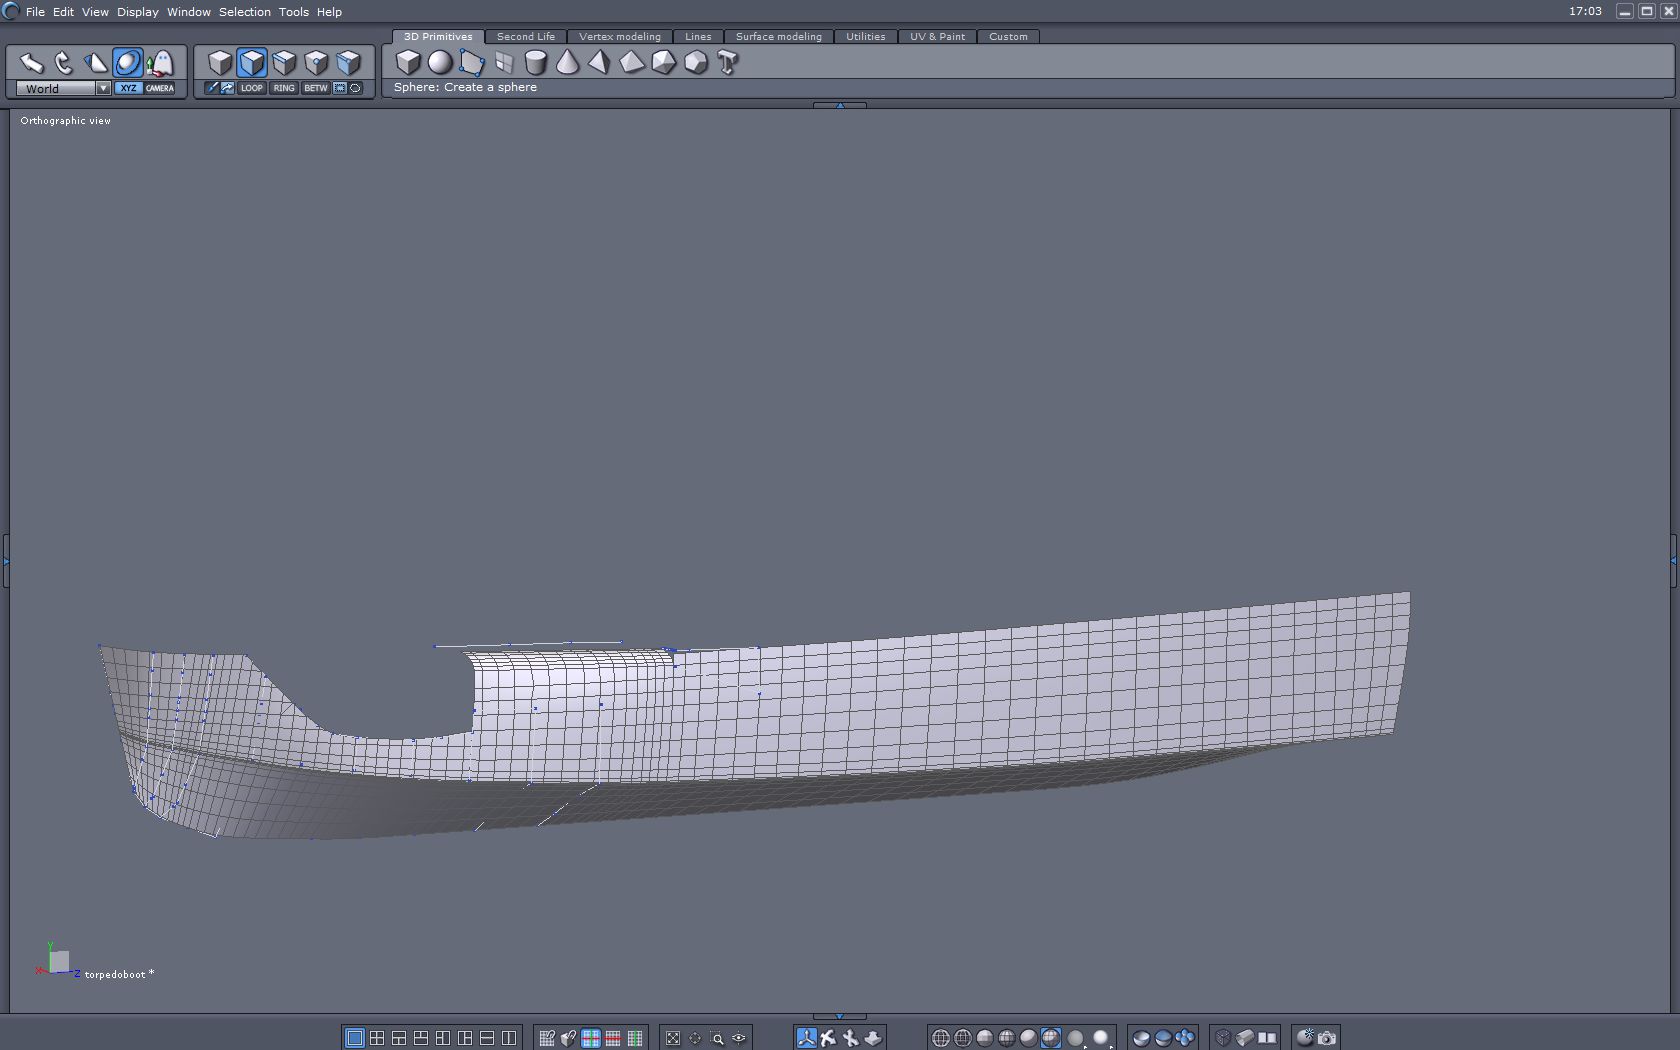This screenshot has height=1050, width=1680.
Task: Click the RING selection button
Action: [x=284, y=88]
